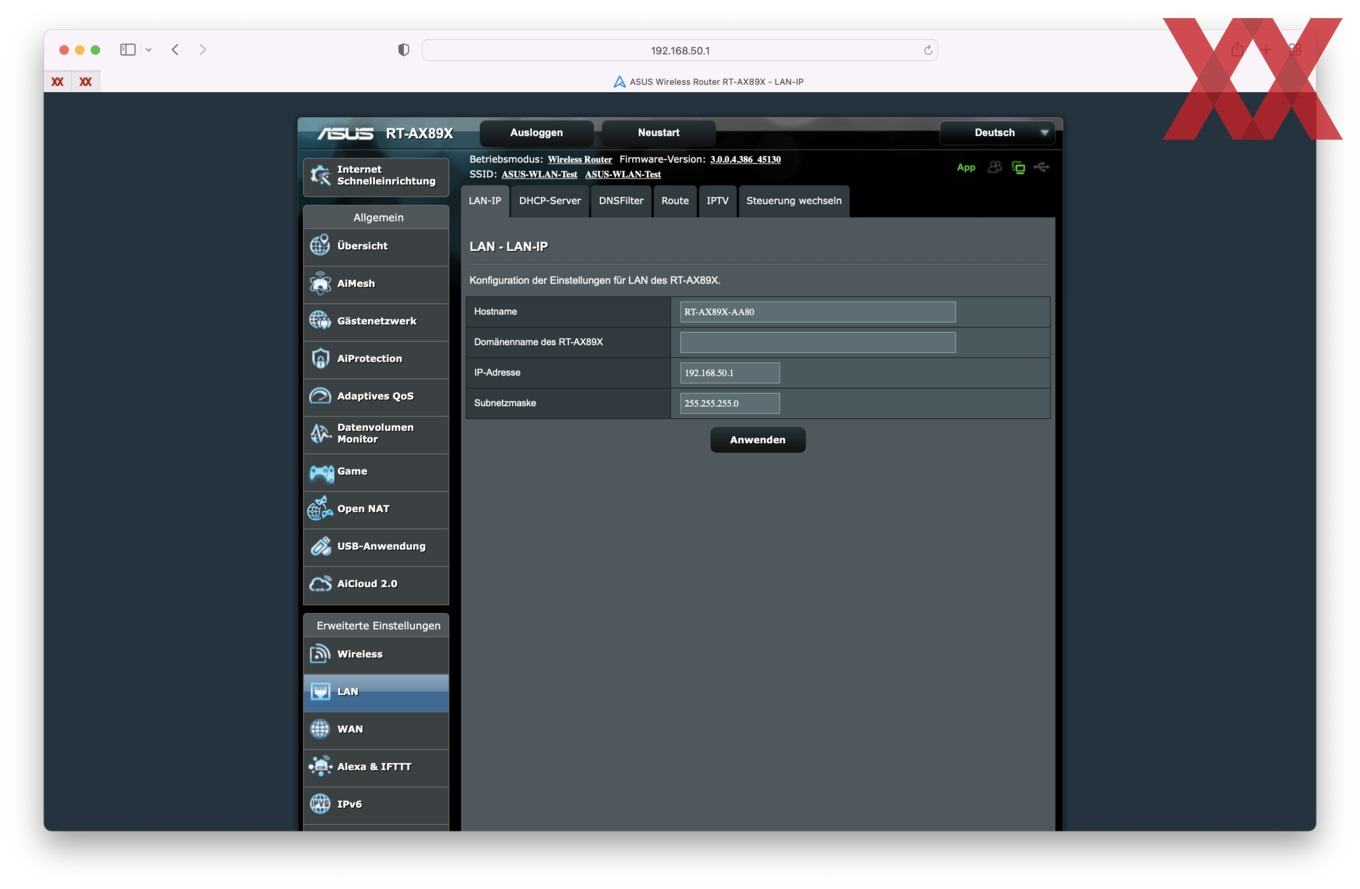Open the Gästenetzwerk globe icon
Image resolution: width=1360 pixels, height=889 pixels.
320,320
